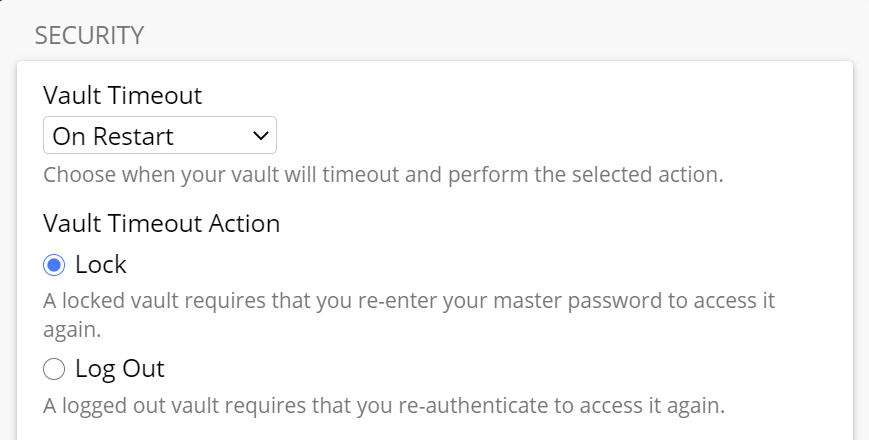
Task: Select the Lock radio button
Action: (x=54, y=265)
